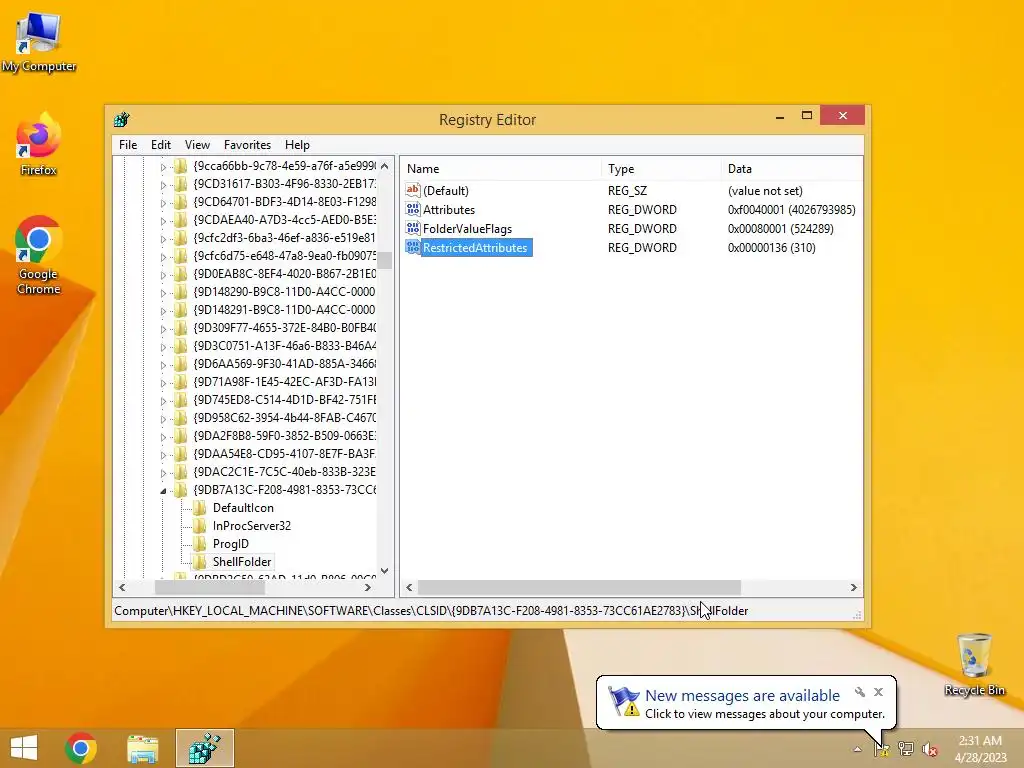This screenshot has width=1024, height=768.
Task: Show hidden tray icons arrow
Action: click(x=857, y=749)
